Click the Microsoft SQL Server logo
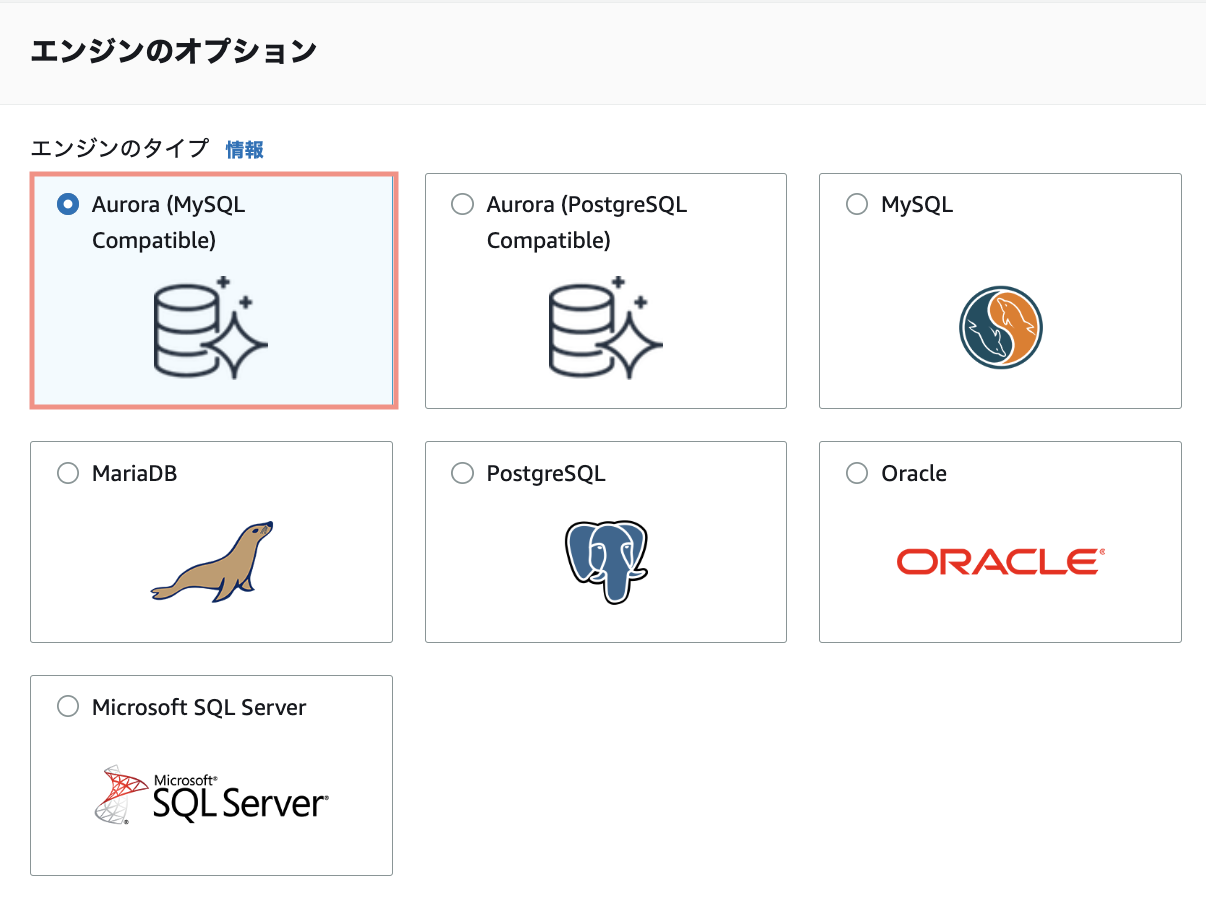The width and height of the screenshot is (1206, 904). (211, 795)
